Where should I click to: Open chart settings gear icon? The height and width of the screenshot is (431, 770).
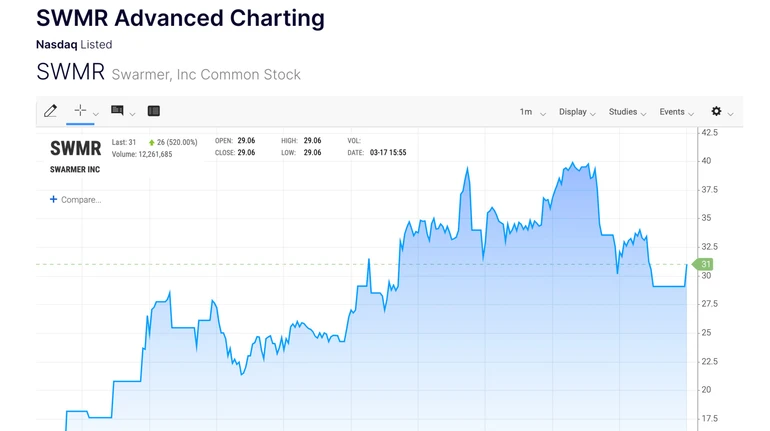tap(716, 112)
